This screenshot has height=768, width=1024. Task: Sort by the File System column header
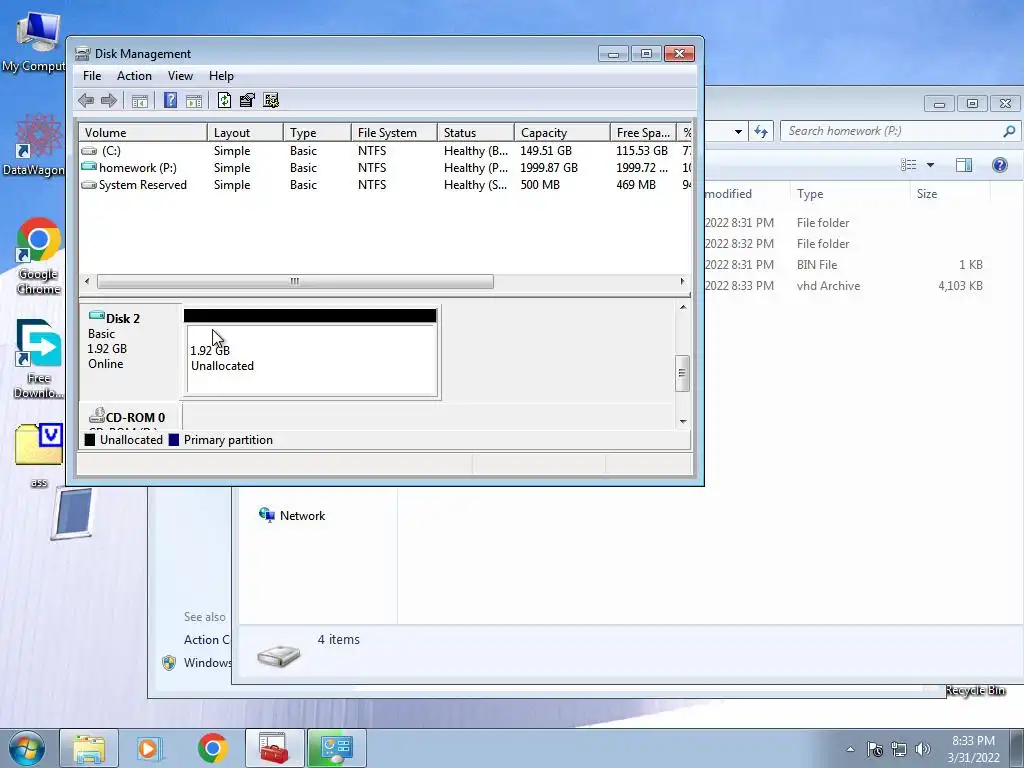click(394, 133)
